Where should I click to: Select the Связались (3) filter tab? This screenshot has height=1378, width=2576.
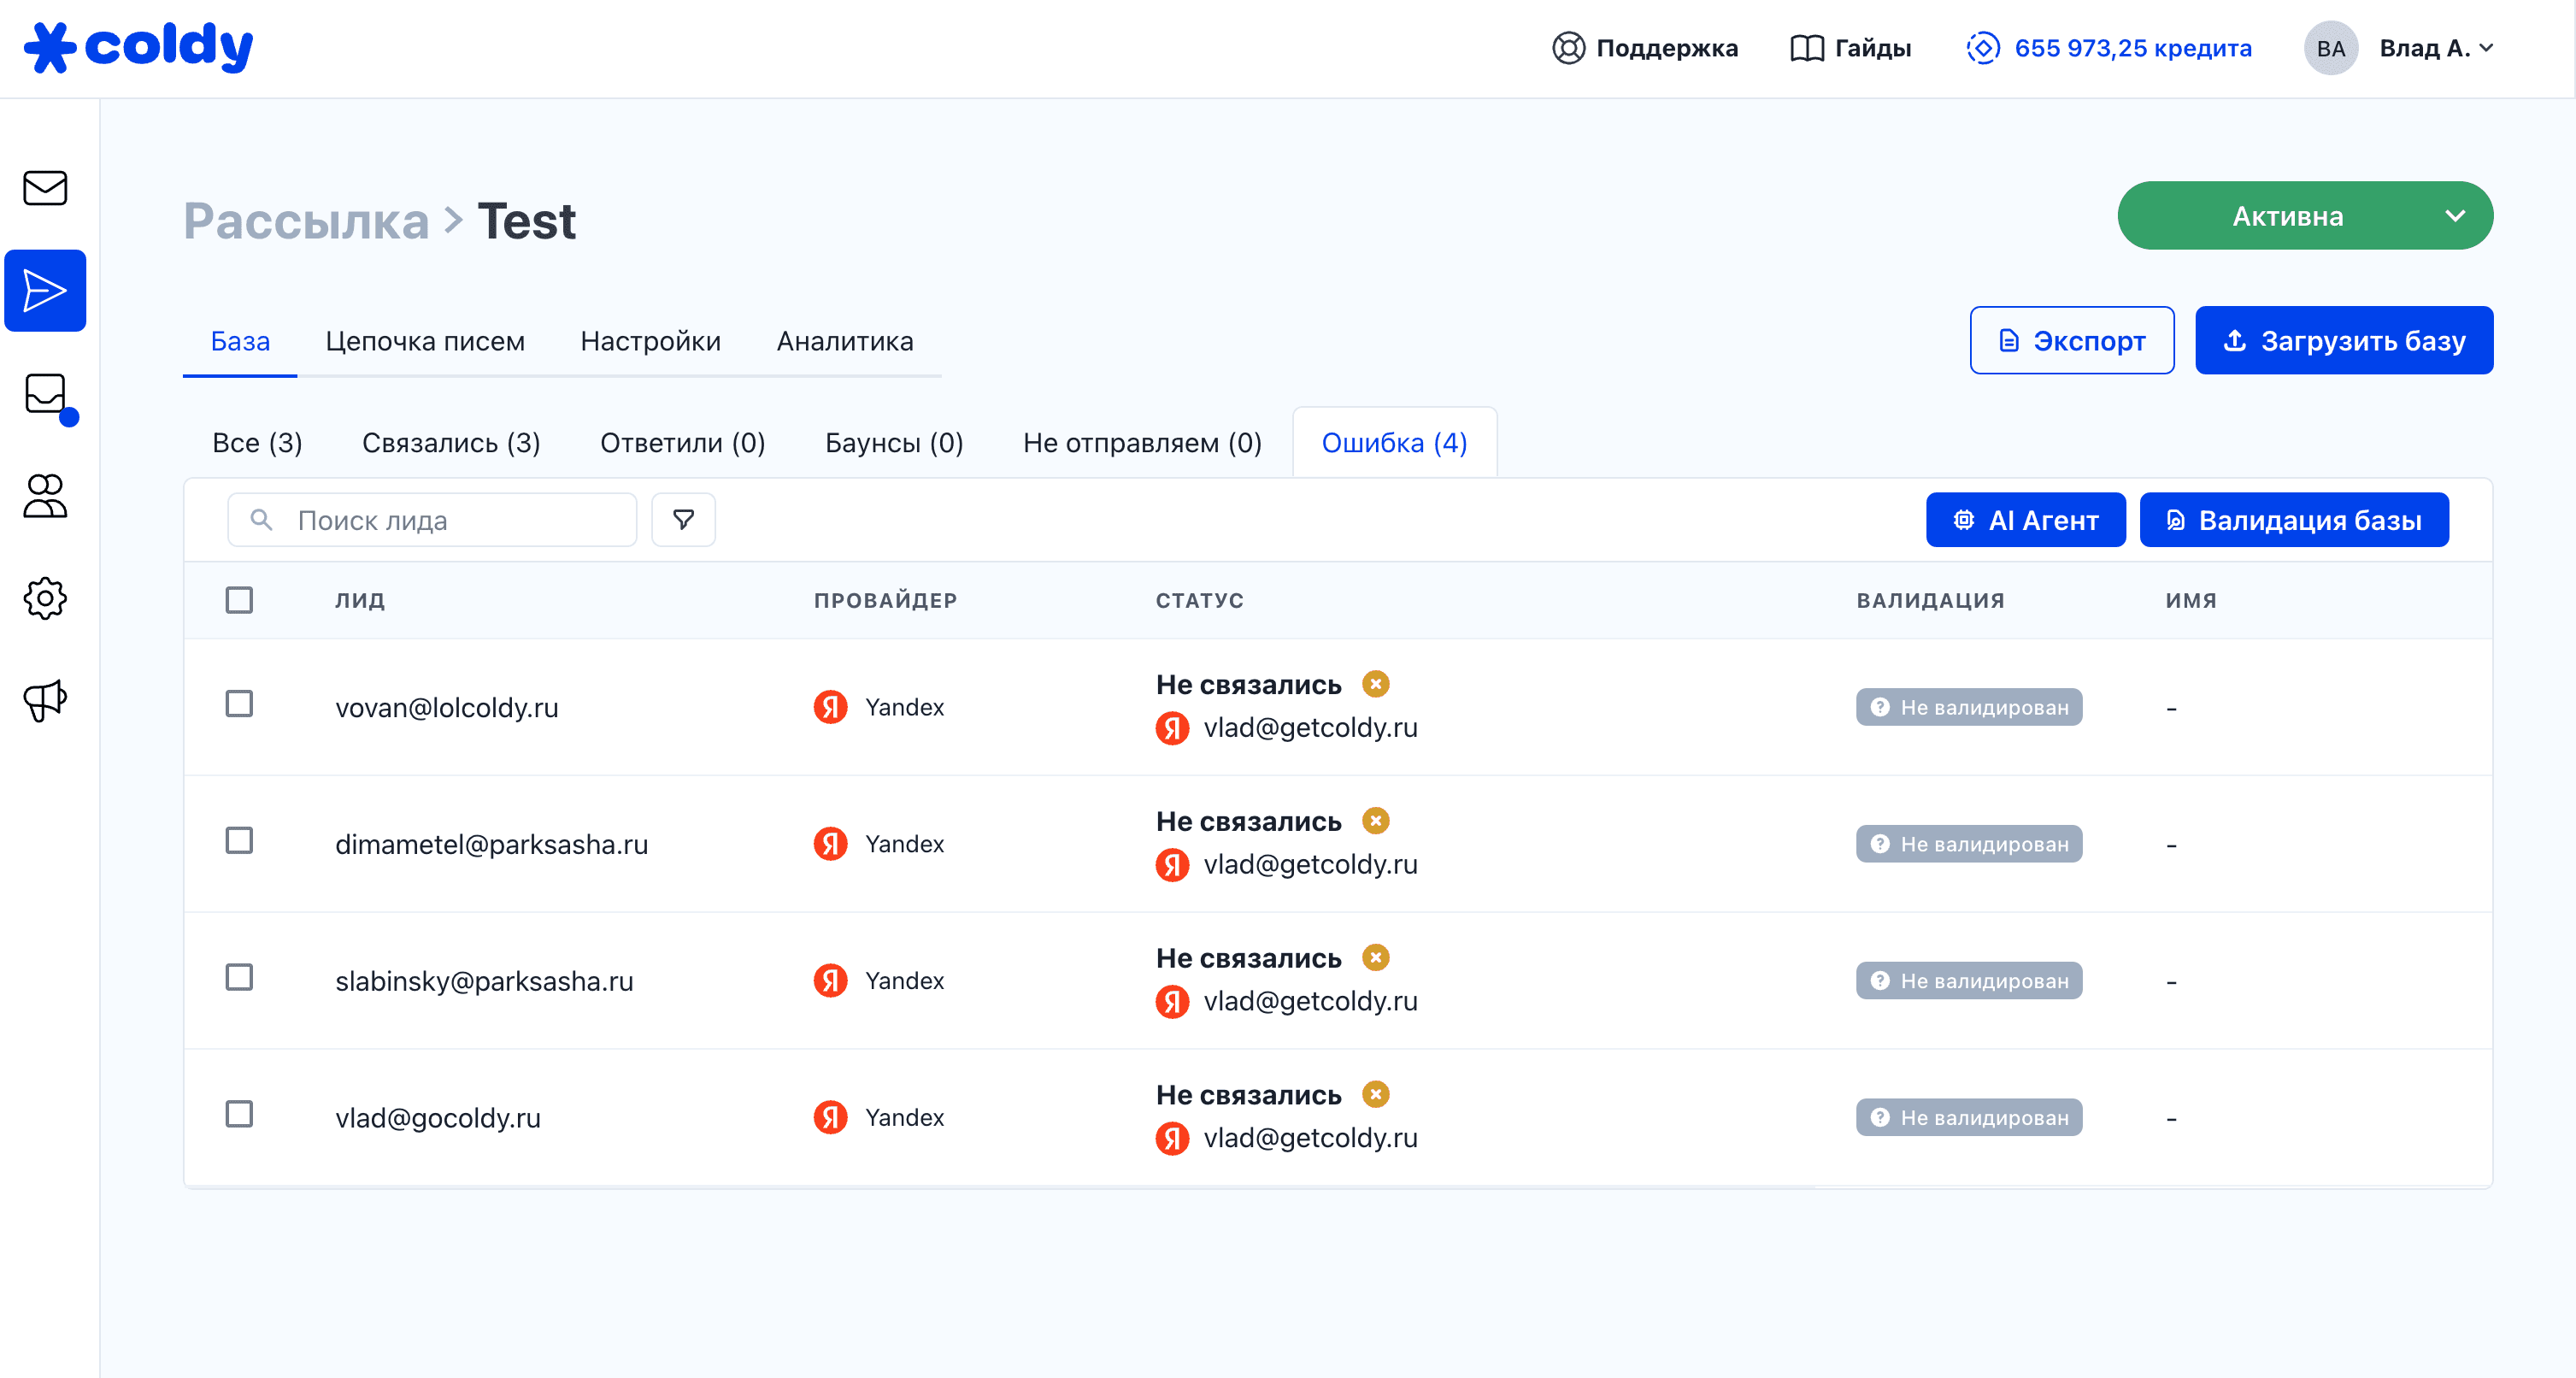click(451, 443)
